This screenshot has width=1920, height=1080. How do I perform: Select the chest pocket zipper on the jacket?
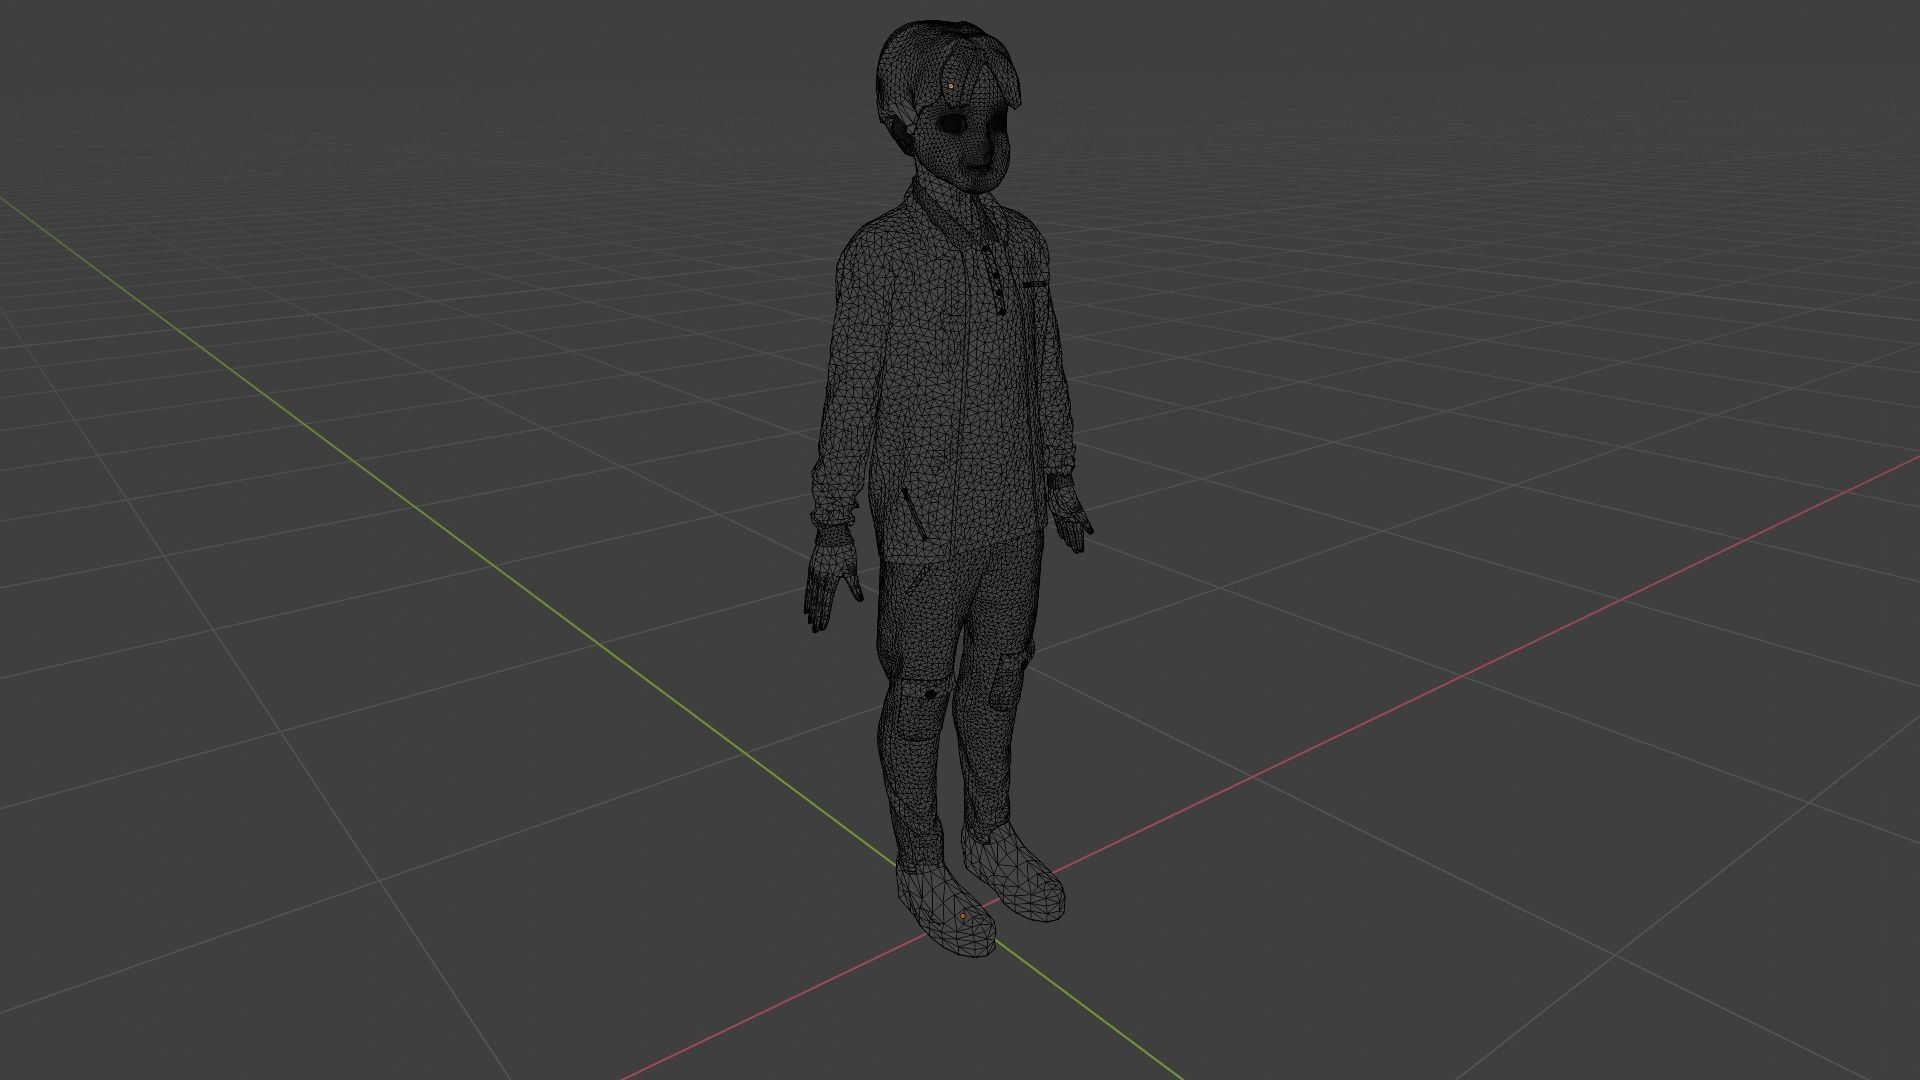1034,285
